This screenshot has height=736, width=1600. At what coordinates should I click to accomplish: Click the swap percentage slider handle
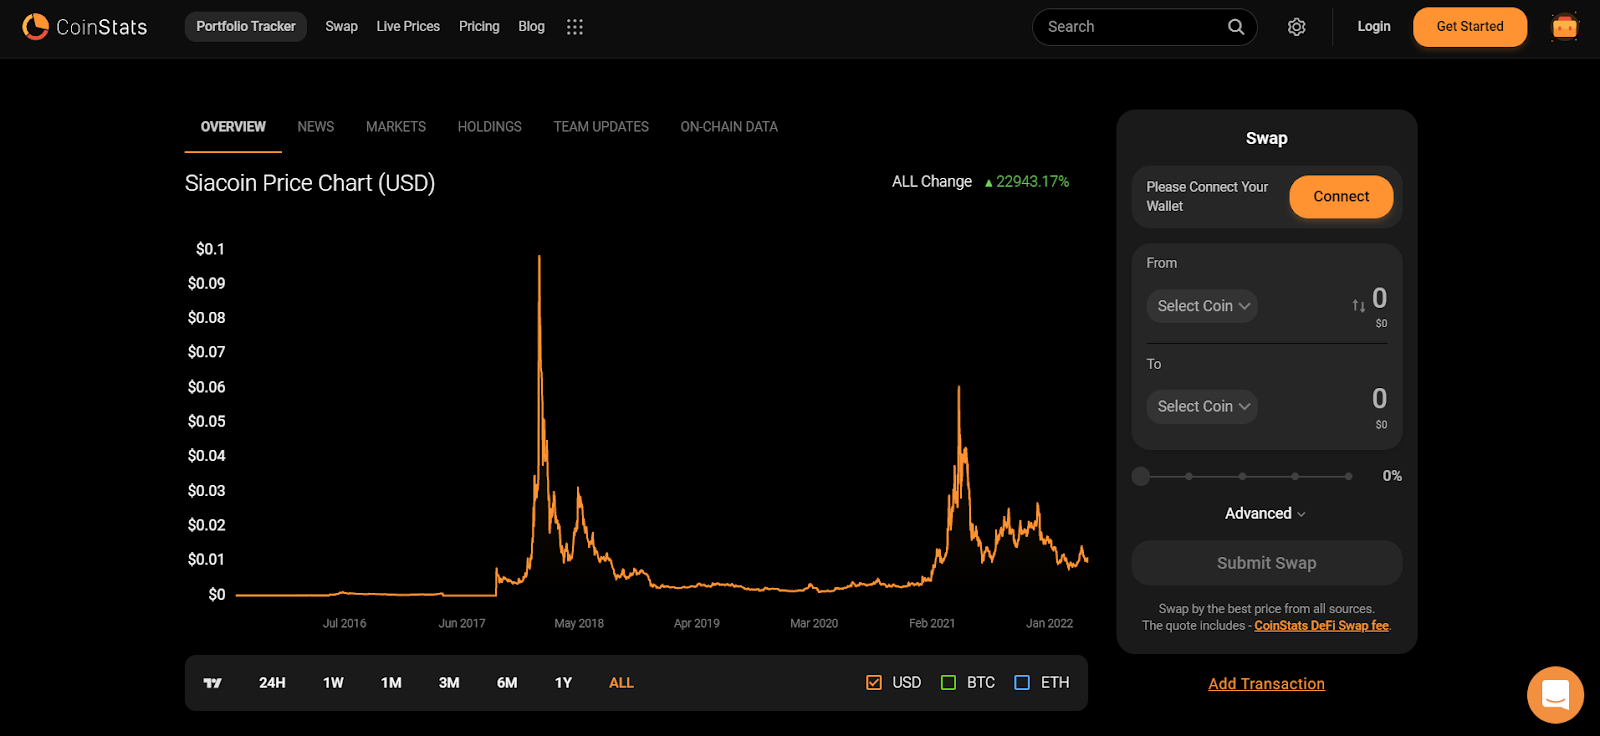(1141, 476)
